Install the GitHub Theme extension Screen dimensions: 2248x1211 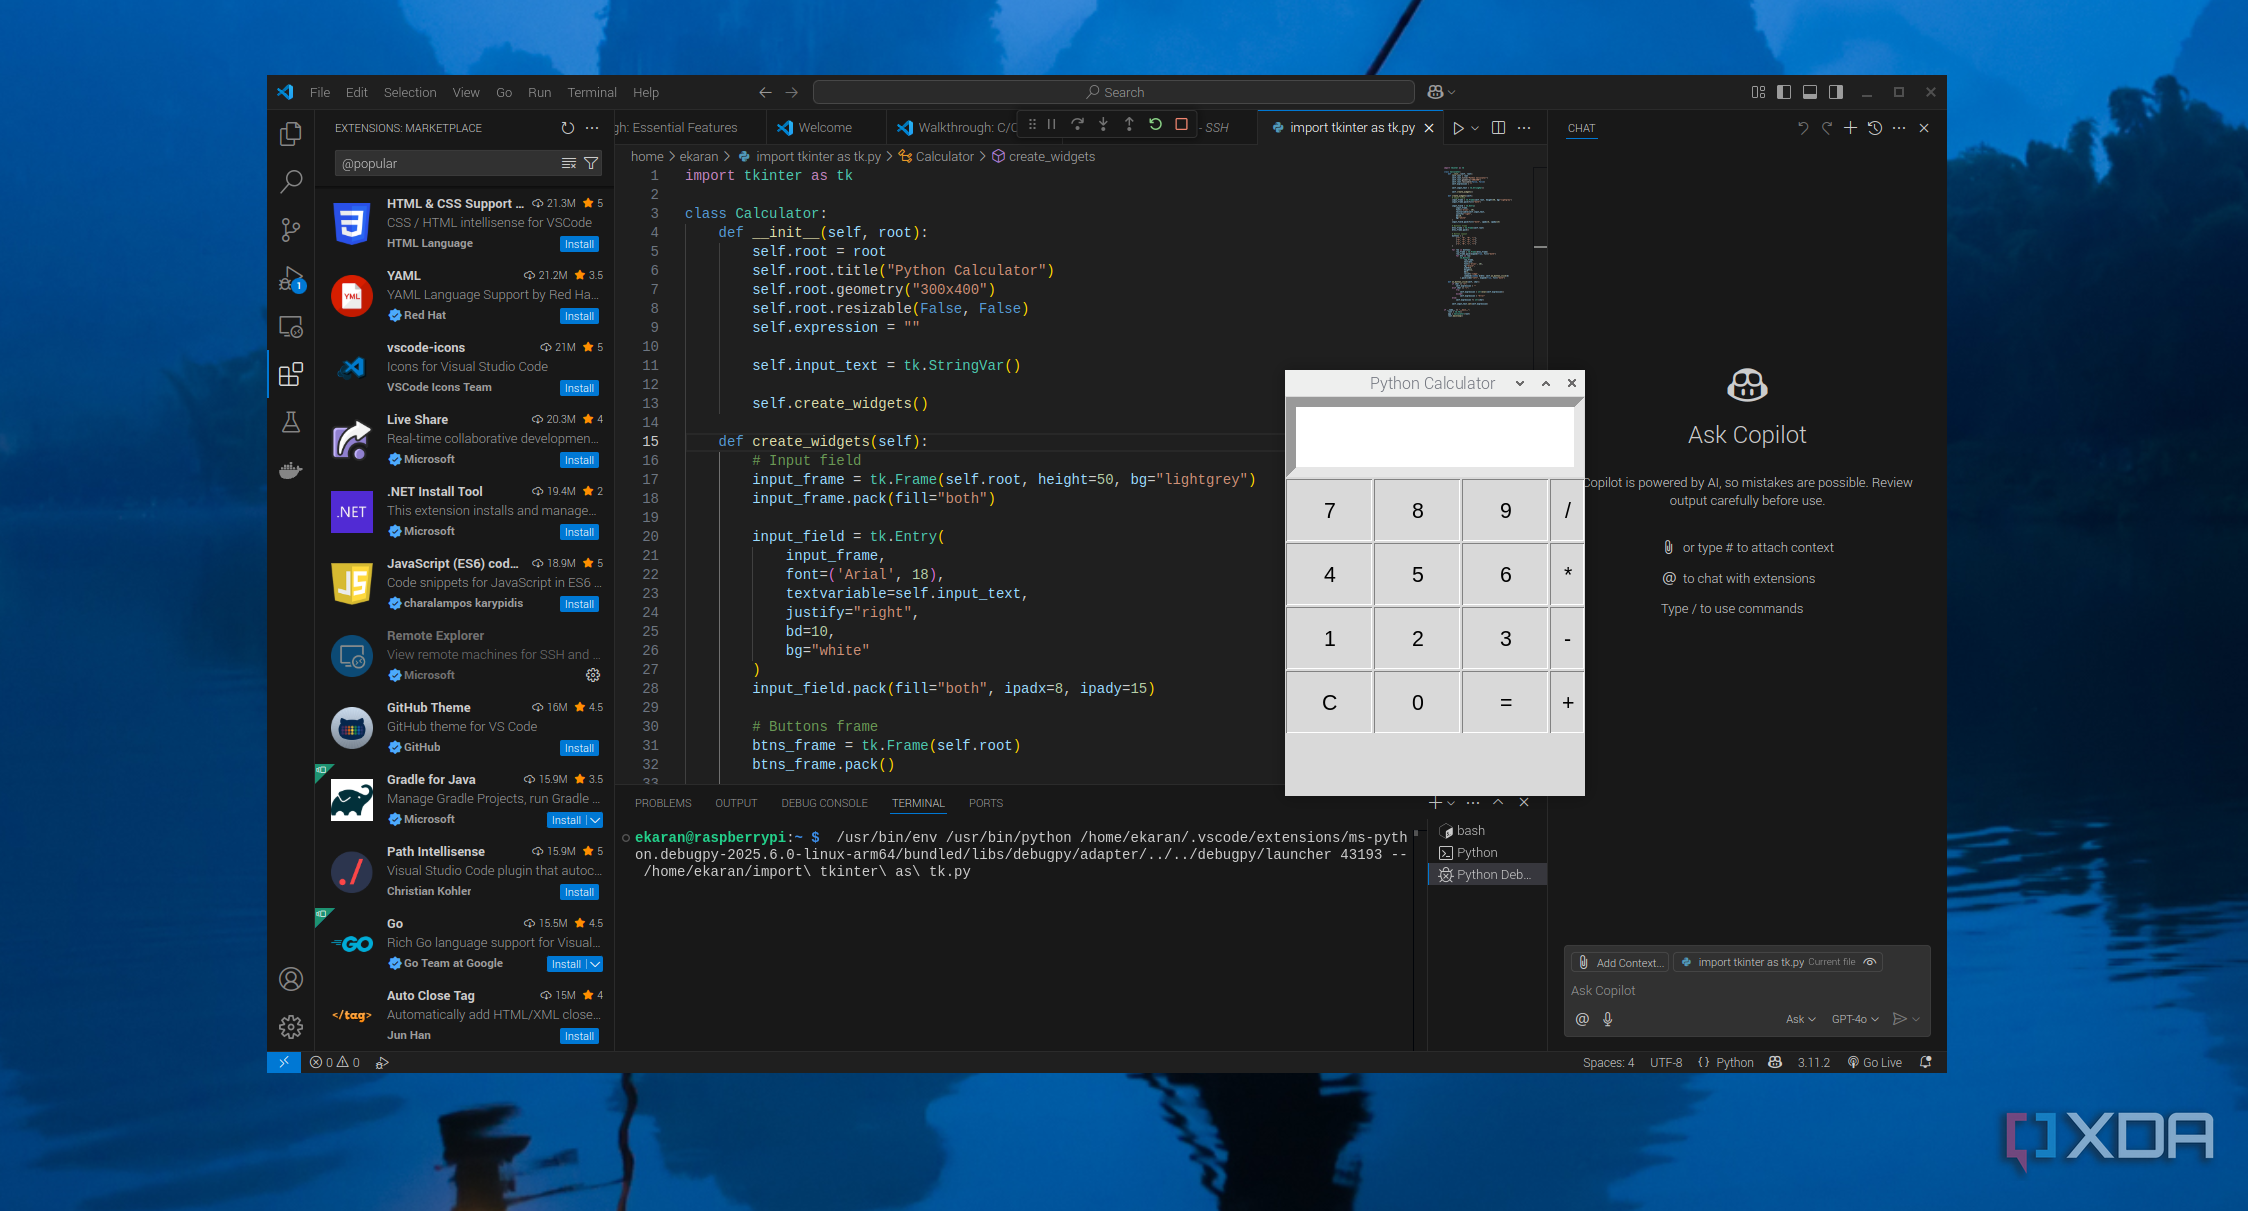tap(579, 748)
